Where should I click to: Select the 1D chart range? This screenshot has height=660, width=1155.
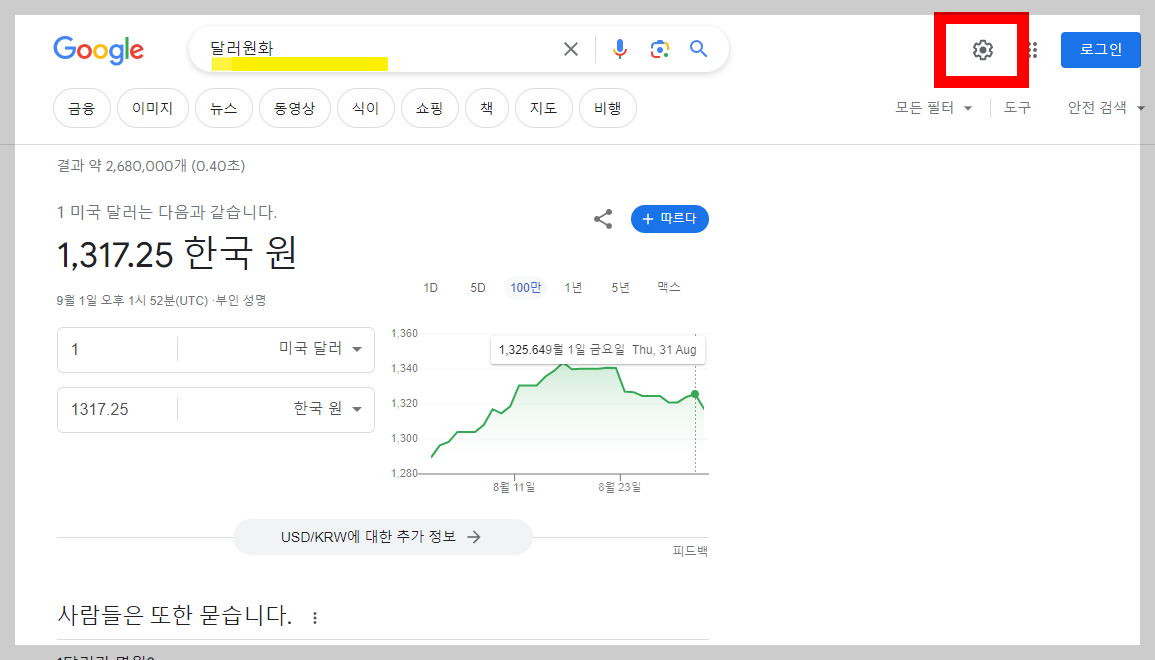(x=430, y=287)
